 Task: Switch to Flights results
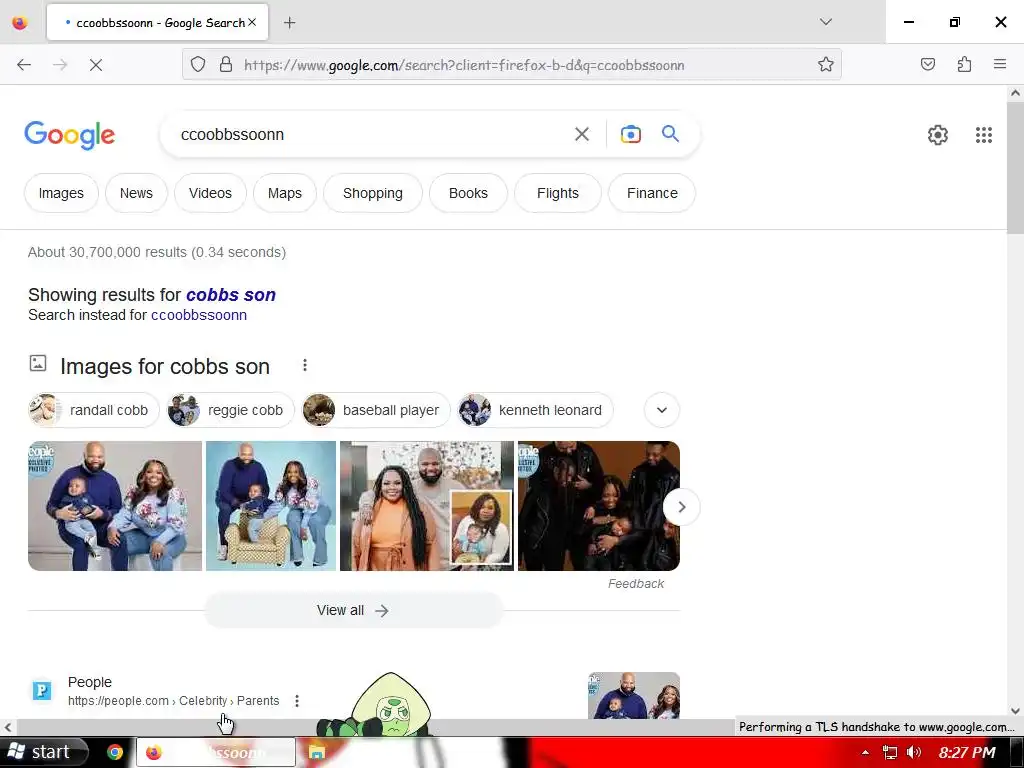[x=558, y=193]
